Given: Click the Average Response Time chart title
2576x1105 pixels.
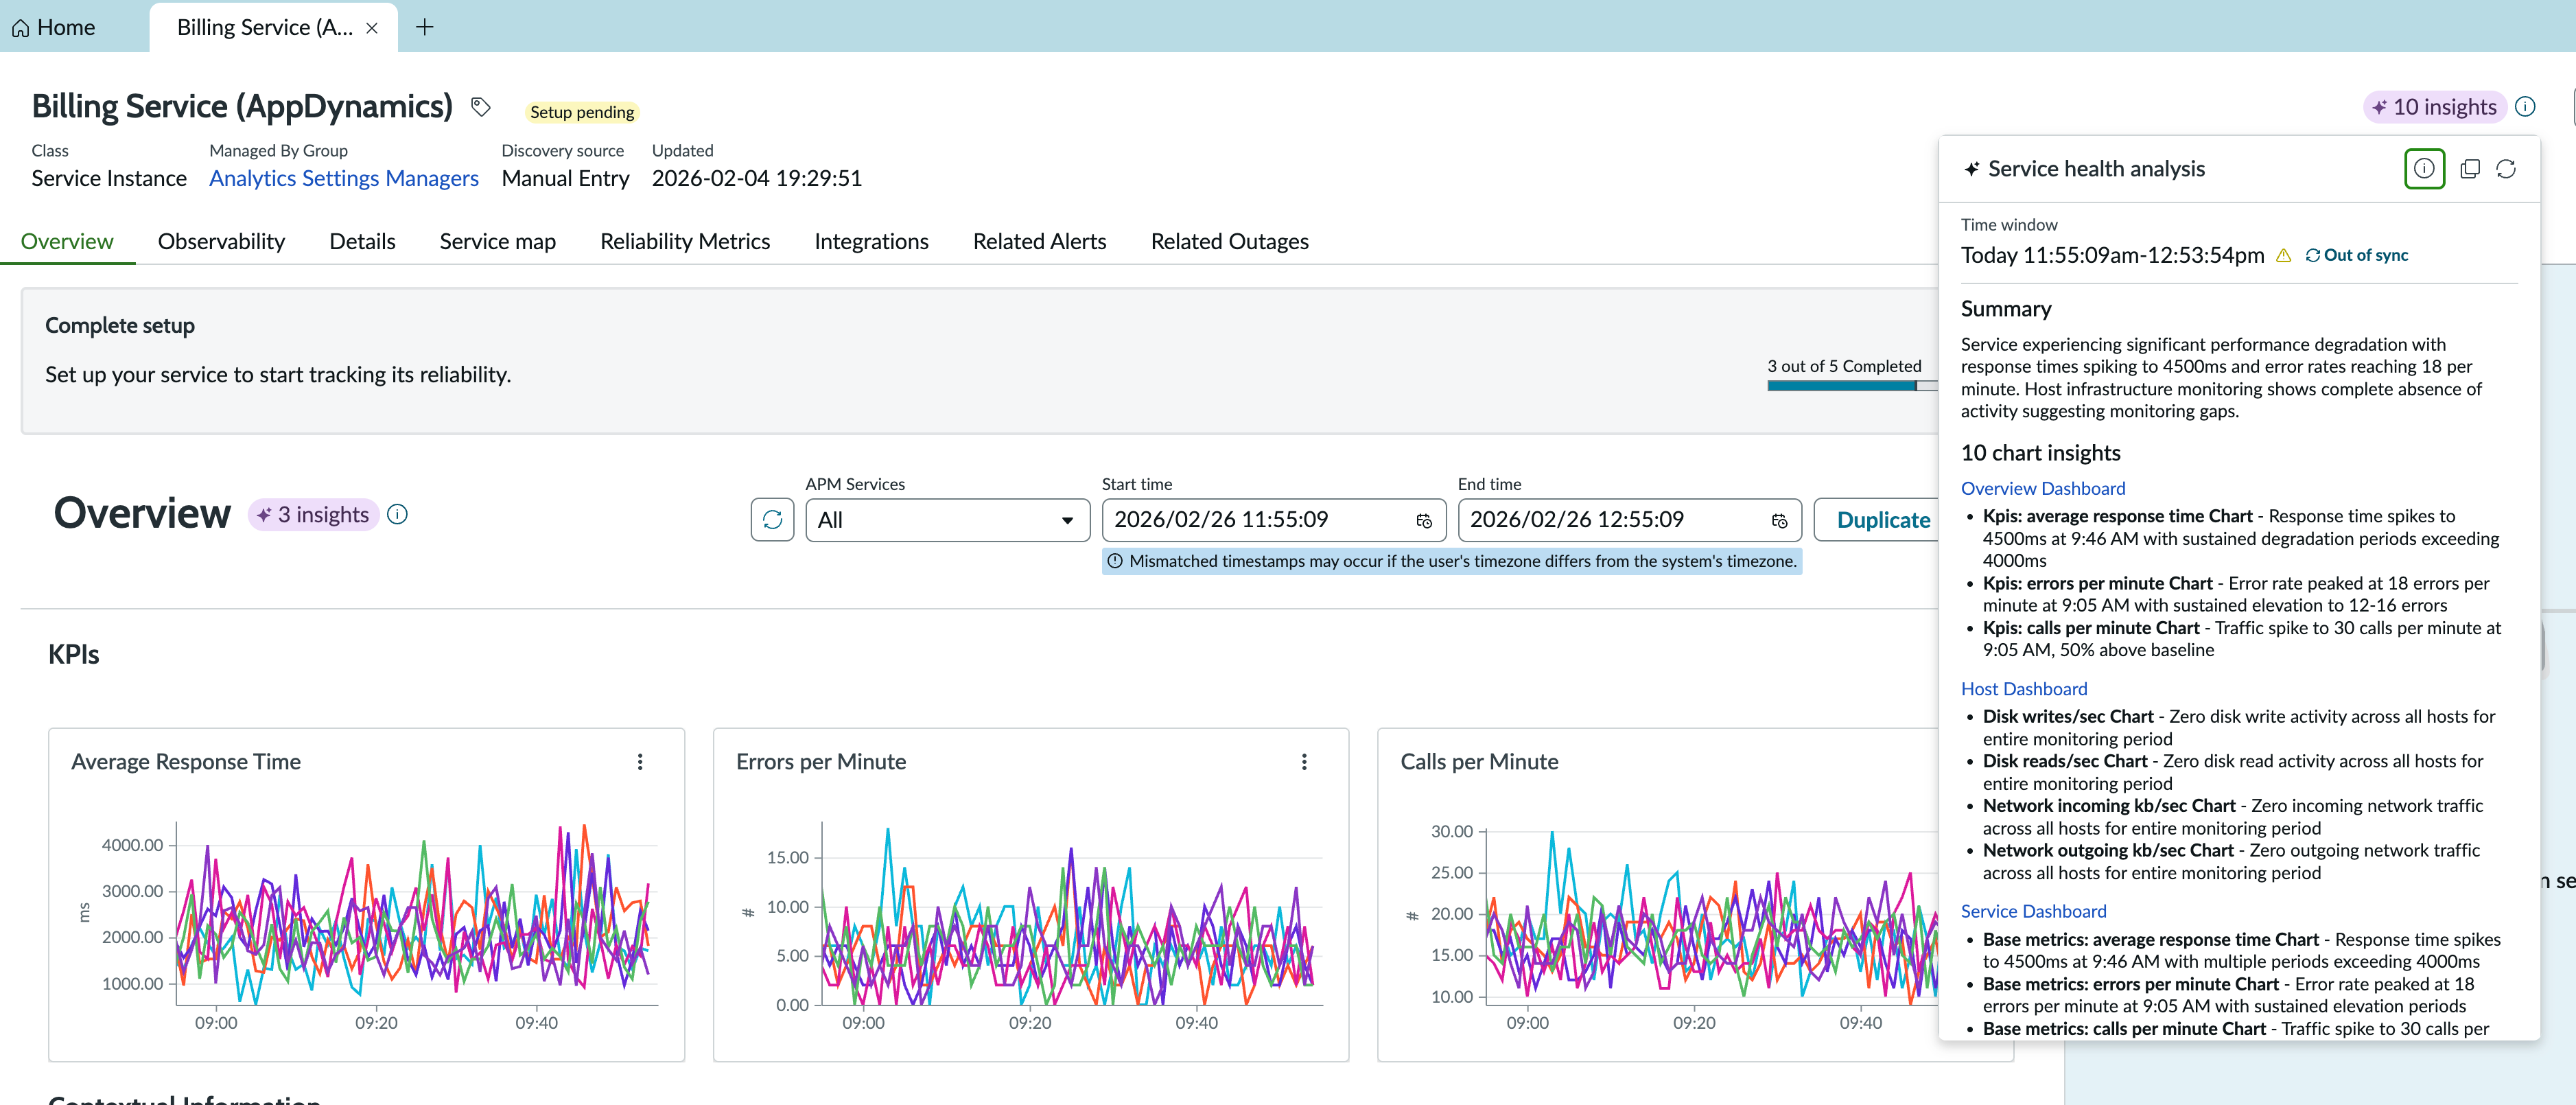Looking at the screenshot, I should coord(186,762).
